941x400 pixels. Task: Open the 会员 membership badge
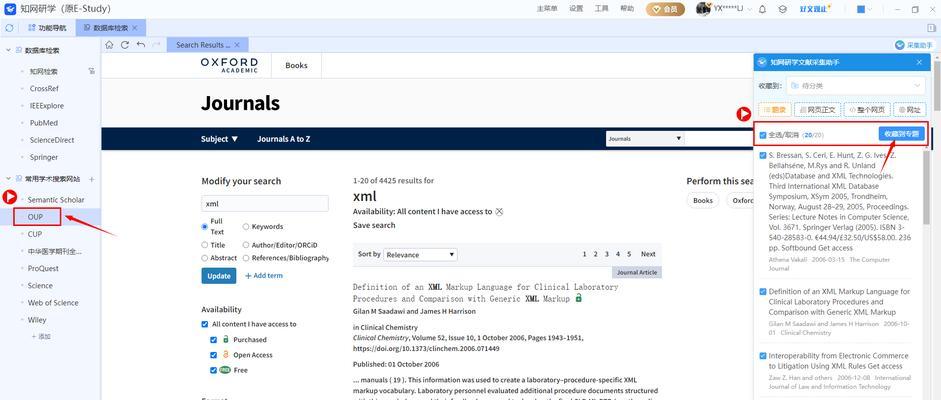pyautogui.click(x=665, y=9)
